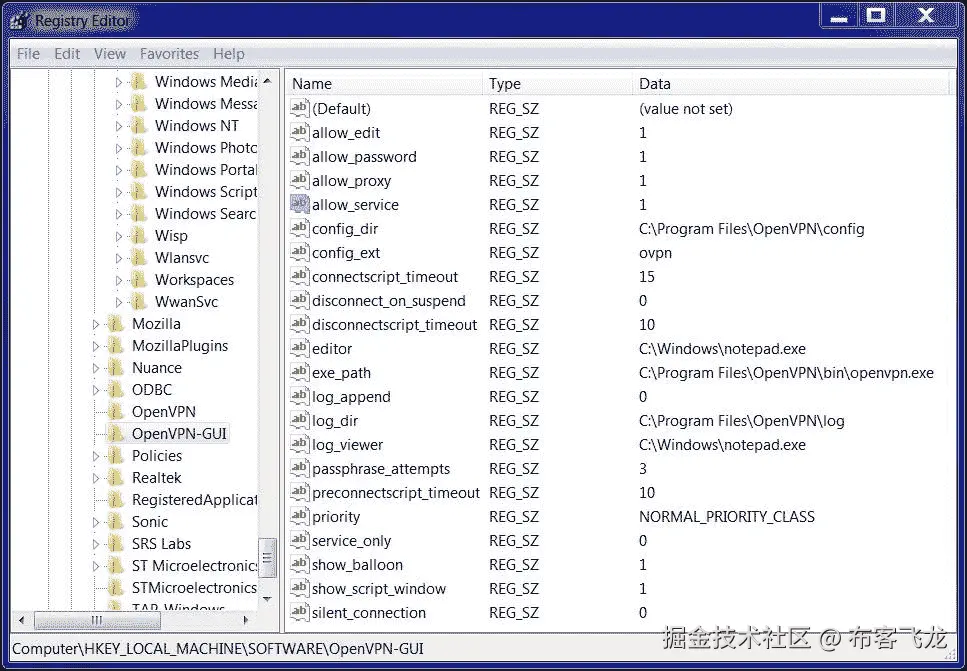Click the string icon beside log_append
The width and height of the screenshot is (967, 671).
[300, 397]
